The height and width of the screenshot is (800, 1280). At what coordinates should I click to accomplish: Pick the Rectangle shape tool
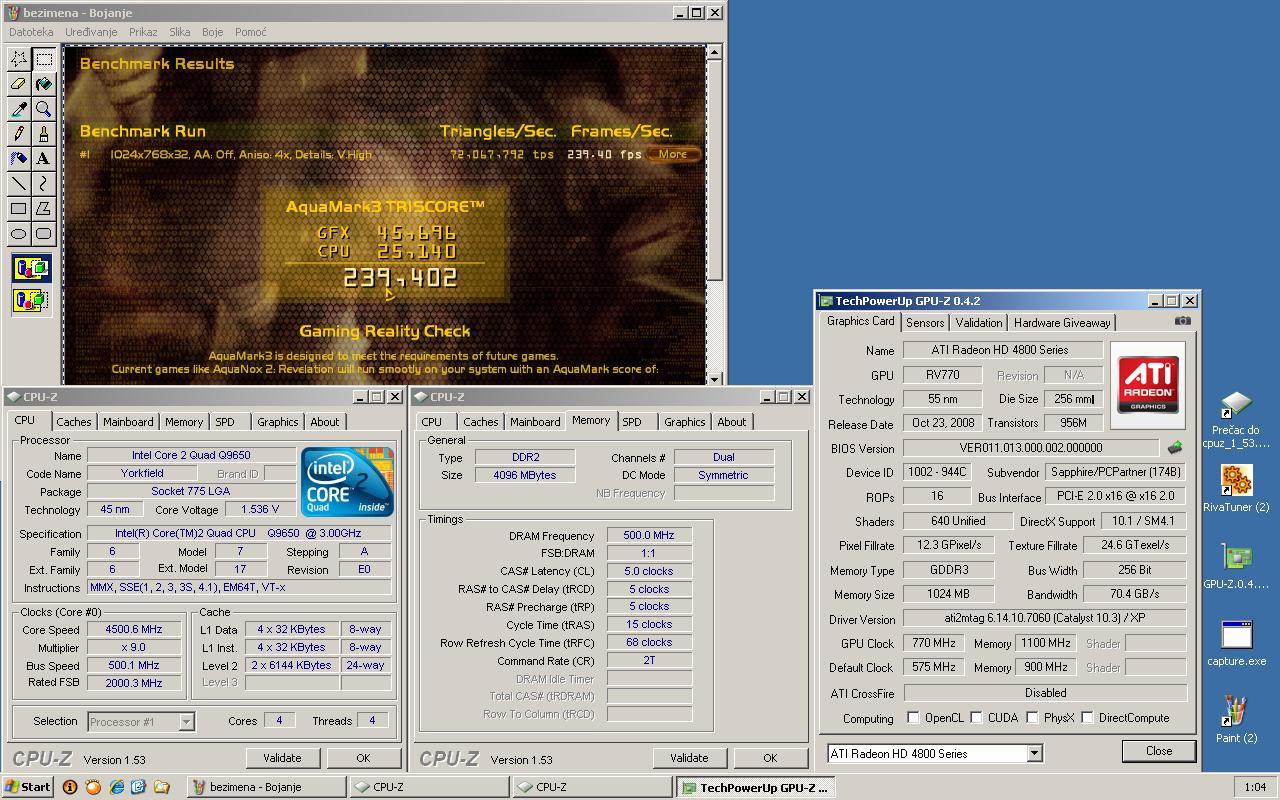click(18, 209)
